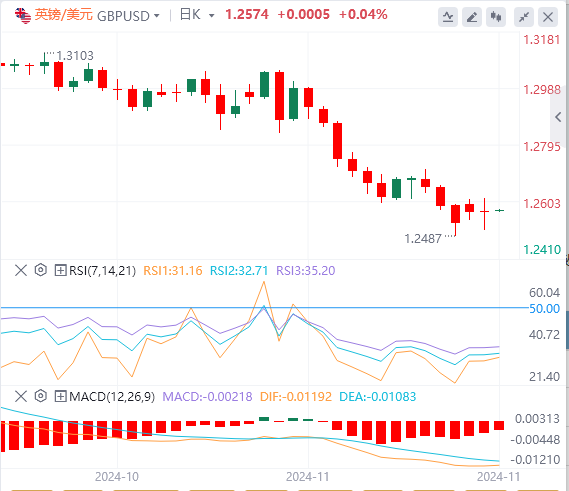
Task: Click DIF:-0.01192 value
Action: pos(296,397)
